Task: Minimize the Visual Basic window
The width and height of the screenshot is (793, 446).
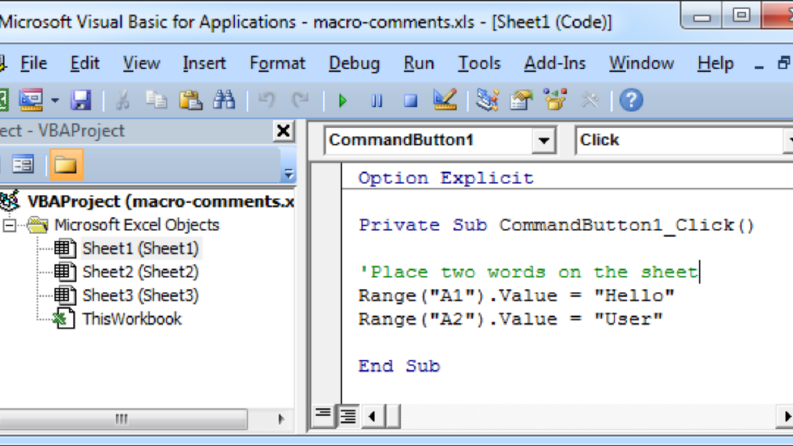Action: (701, 17)
